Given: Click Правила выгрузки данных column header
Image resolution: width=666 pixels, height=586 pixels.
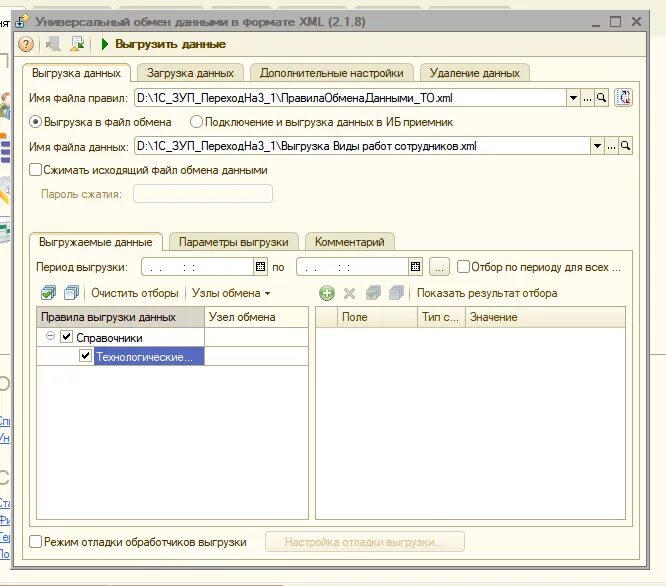Looking at the screenshot, I should pos(120,317).
